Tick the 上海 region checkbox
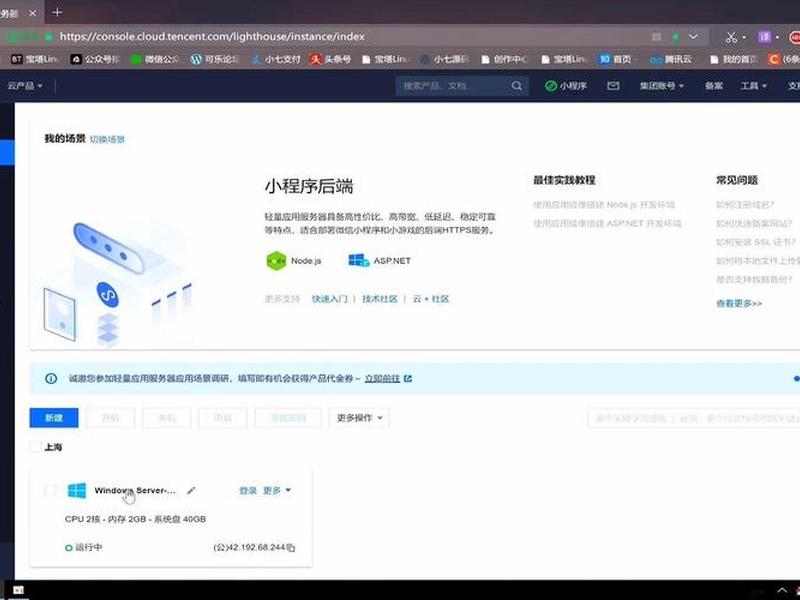This screenshot has width=800, height=600. pyautogui.click(x=35, y=447)
